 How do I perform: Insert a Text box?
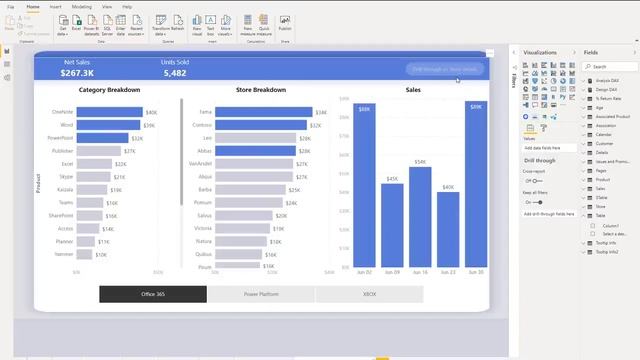click(x=210, y=25)
